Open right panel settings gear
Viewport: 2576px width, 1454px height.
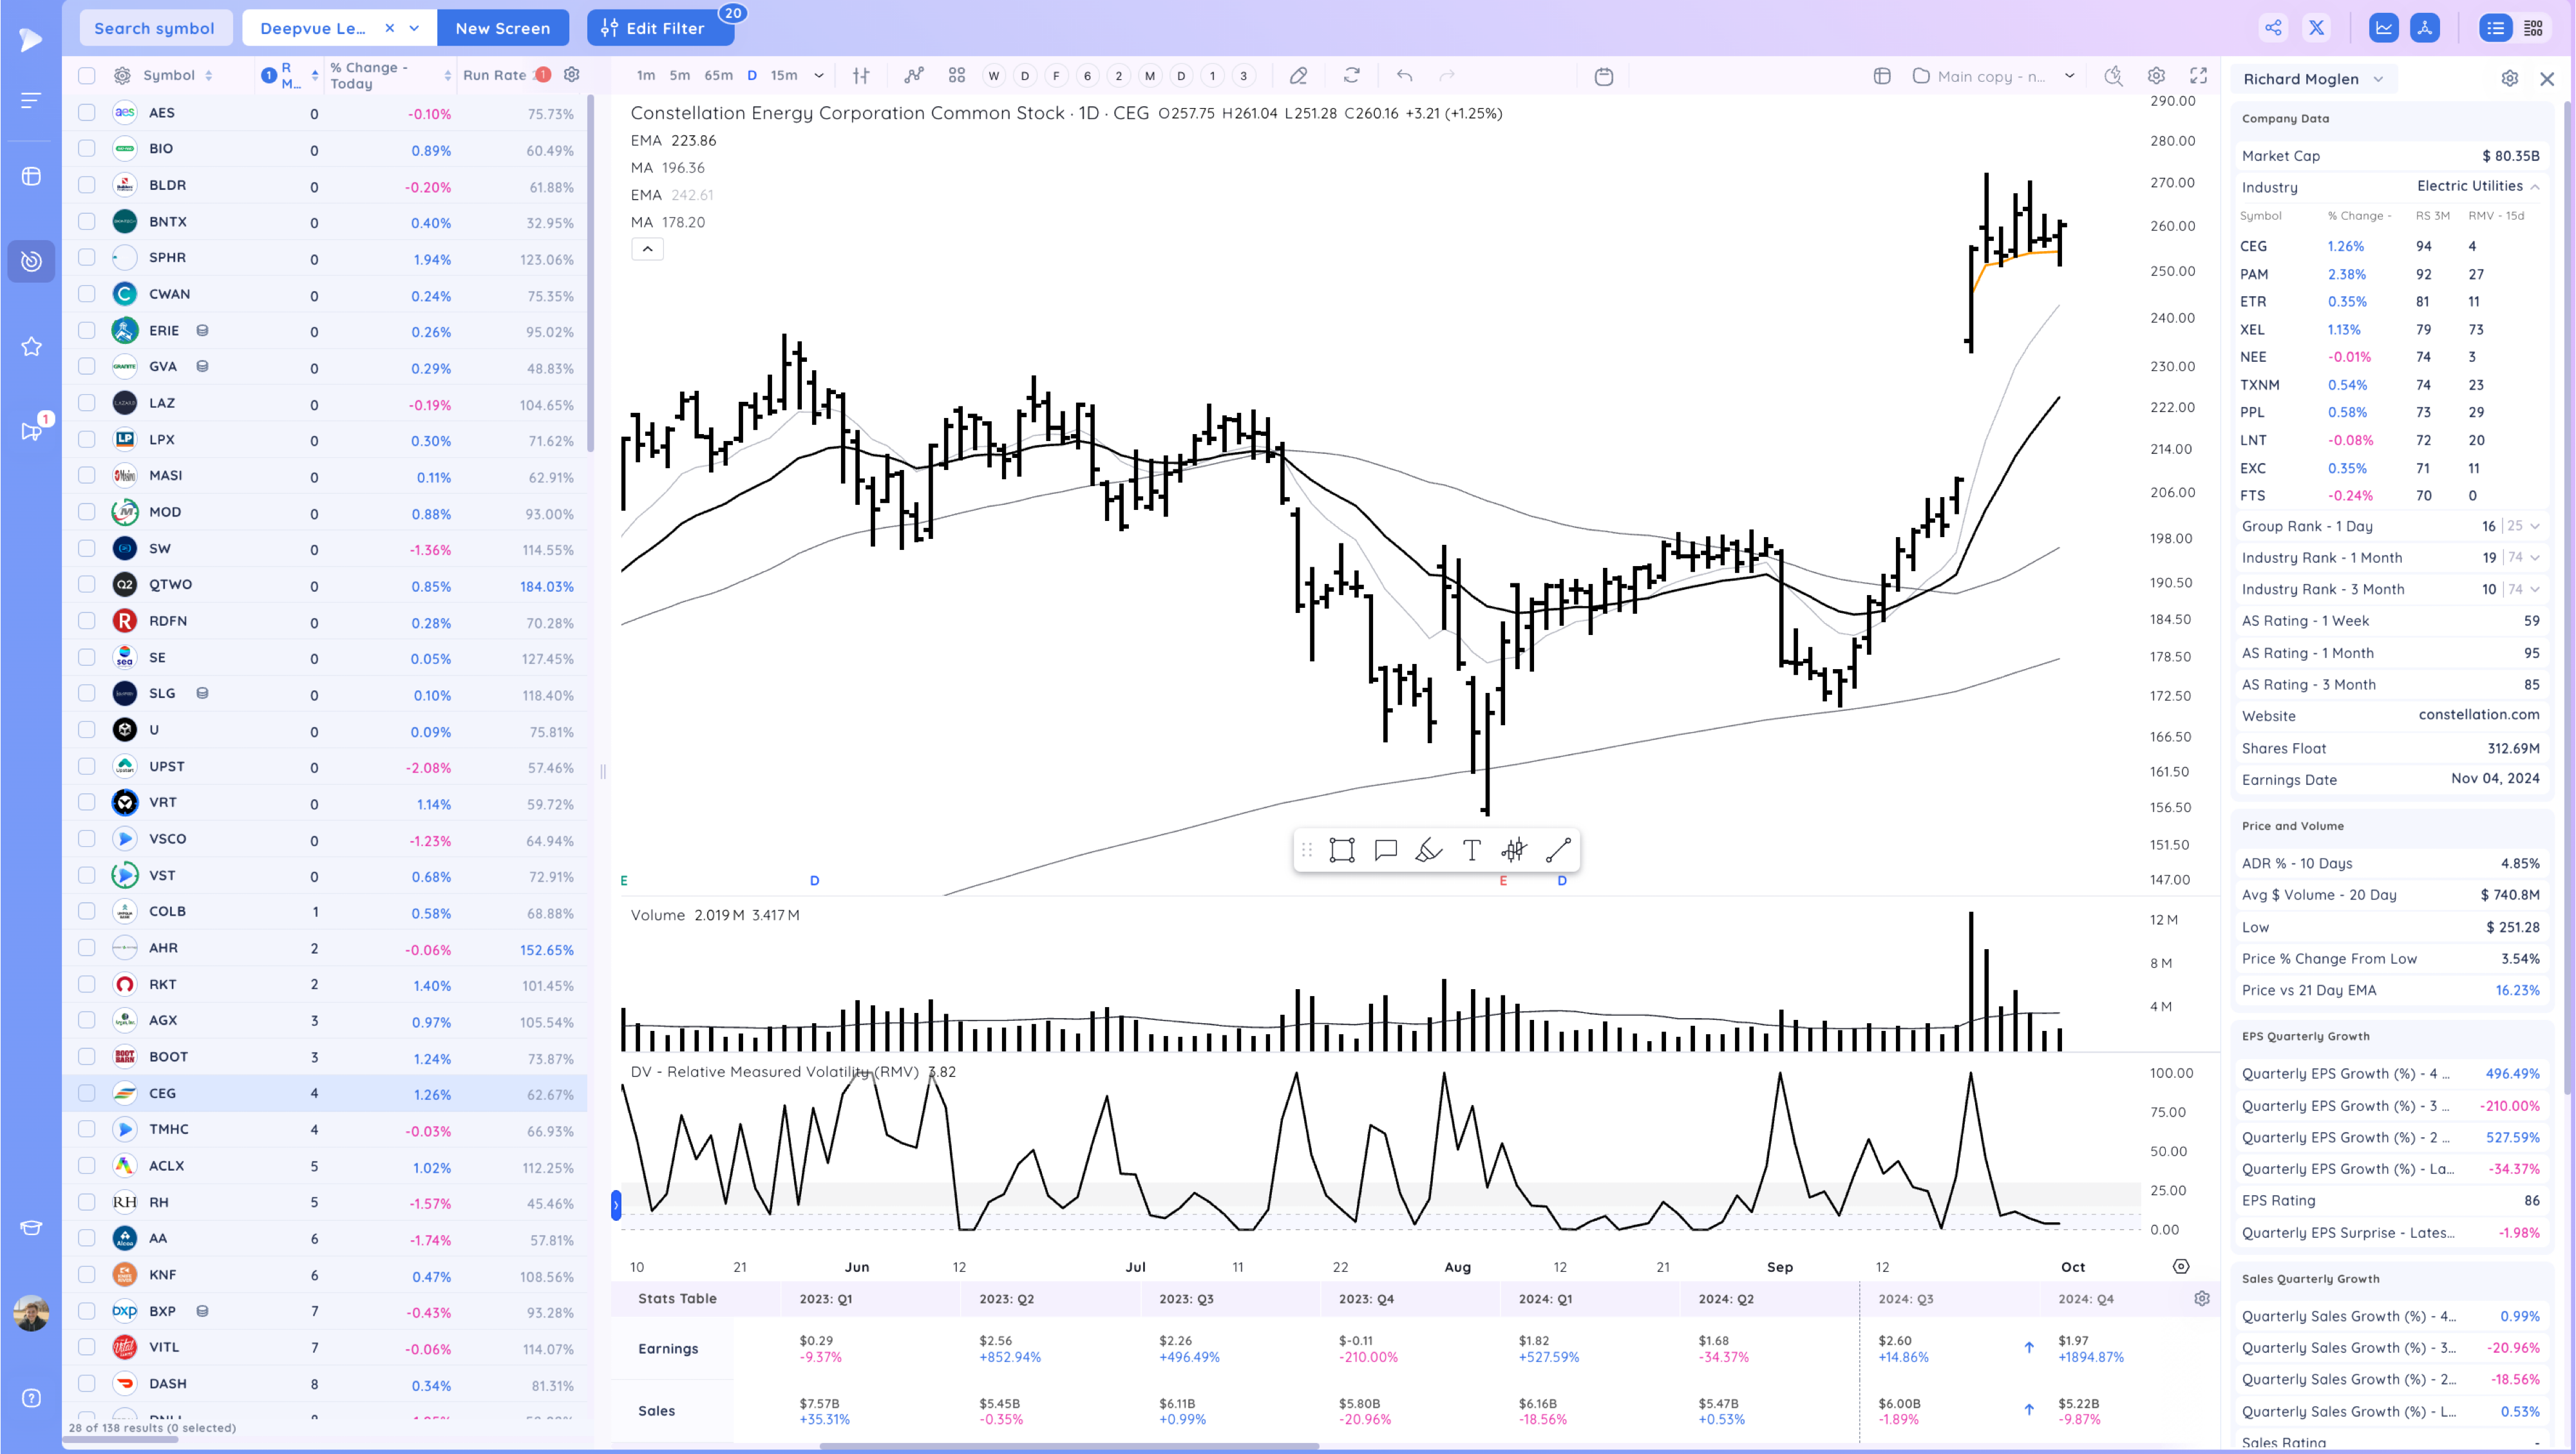click(x=2509, y=78)
